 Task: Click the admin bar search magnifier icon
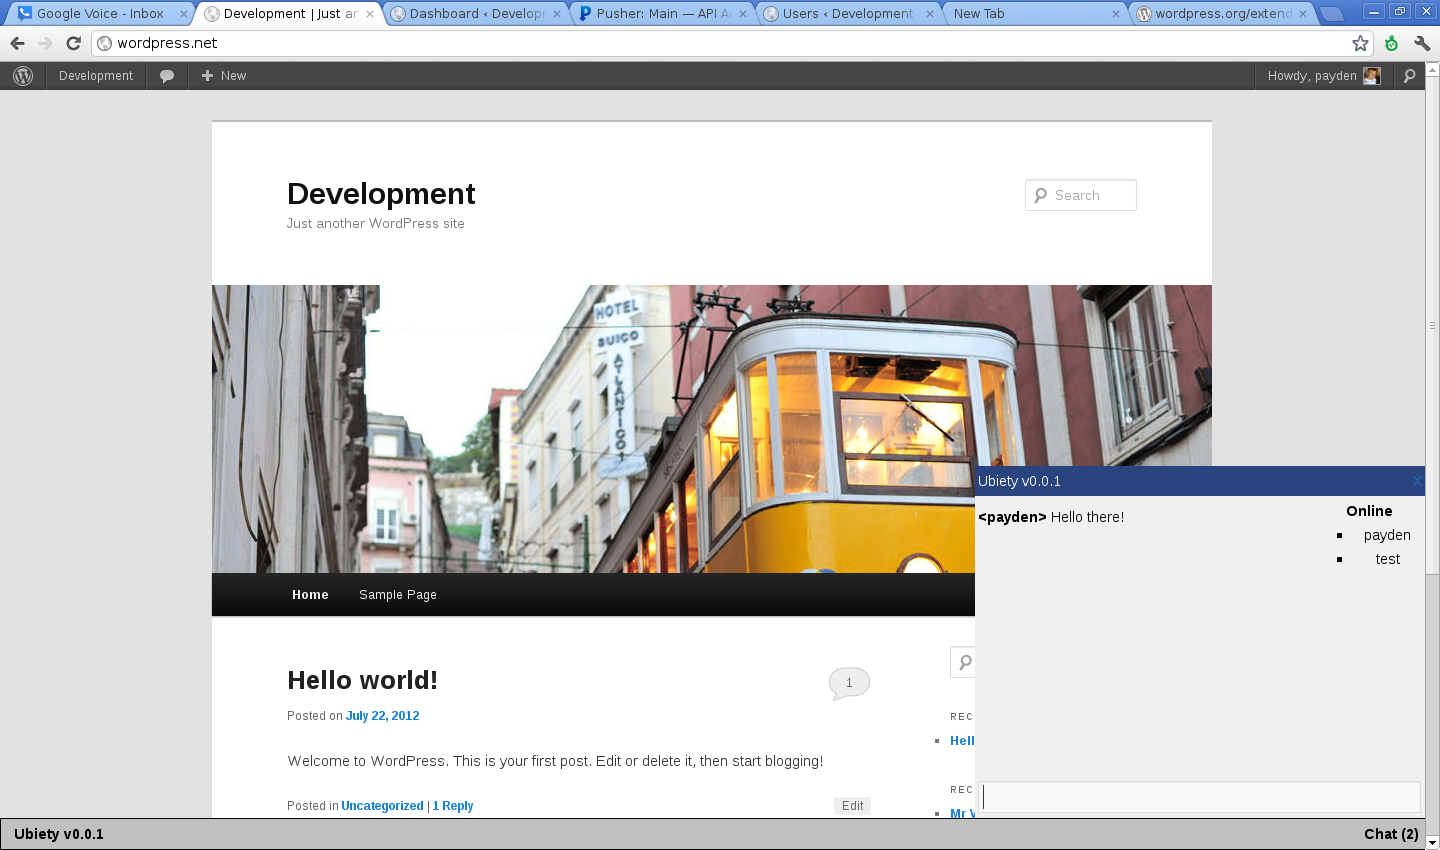click(1410, 76)
